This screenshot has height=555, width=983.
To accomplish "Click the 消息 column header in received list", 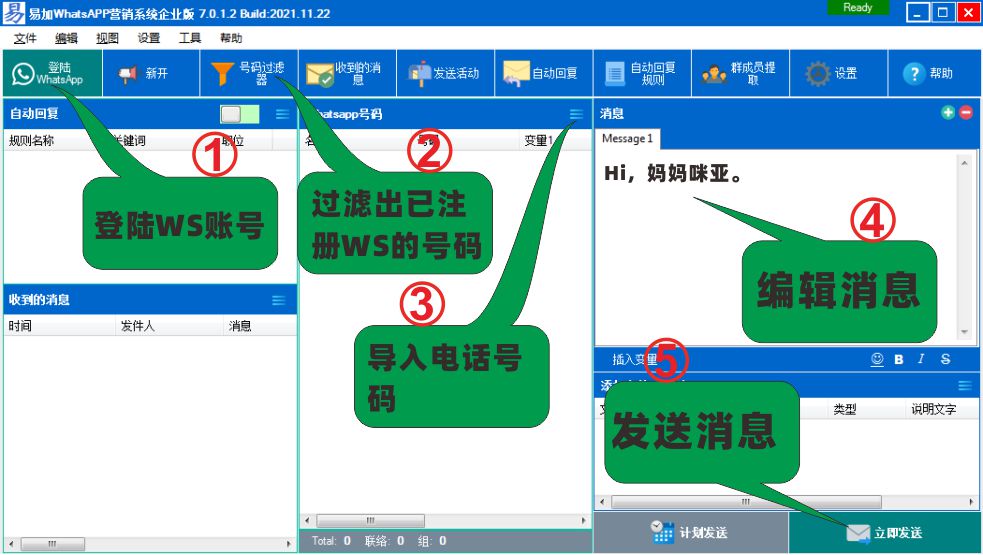I will point(240,325).
